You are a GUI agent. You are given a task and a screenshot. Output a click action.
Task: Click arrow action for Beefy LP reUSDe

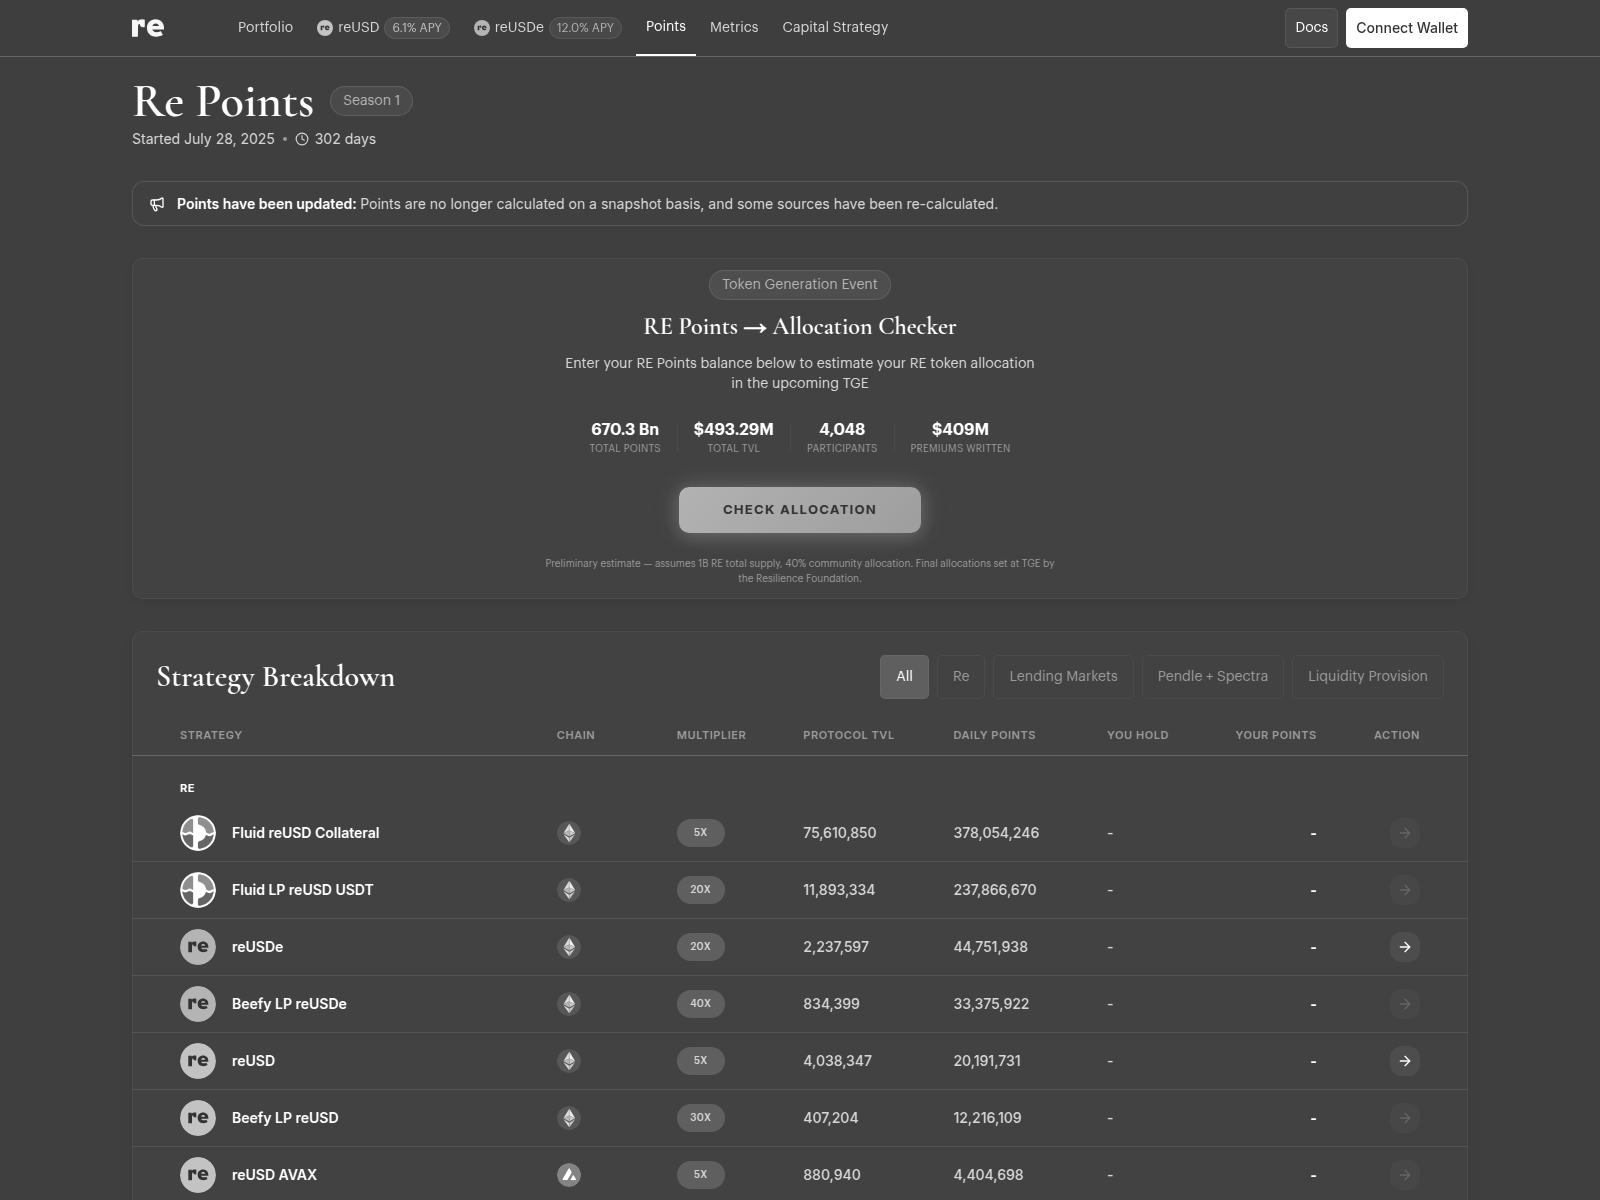click(1405, 1004)
